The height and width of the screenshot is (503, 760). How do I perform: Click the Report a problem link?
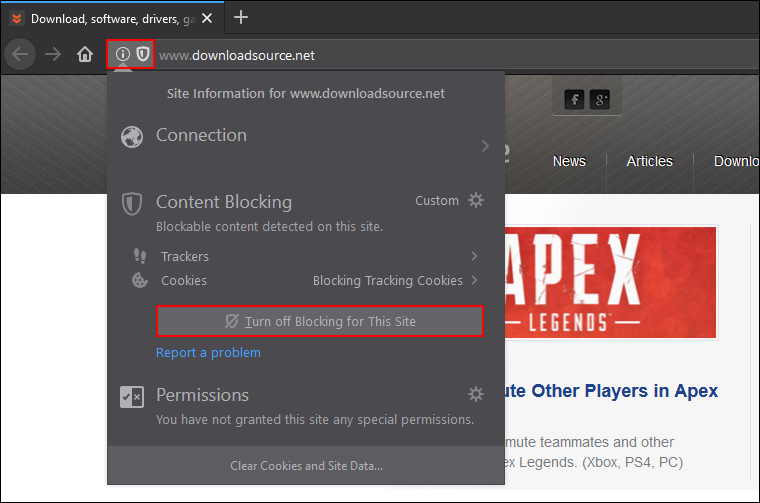coord(208,353)
